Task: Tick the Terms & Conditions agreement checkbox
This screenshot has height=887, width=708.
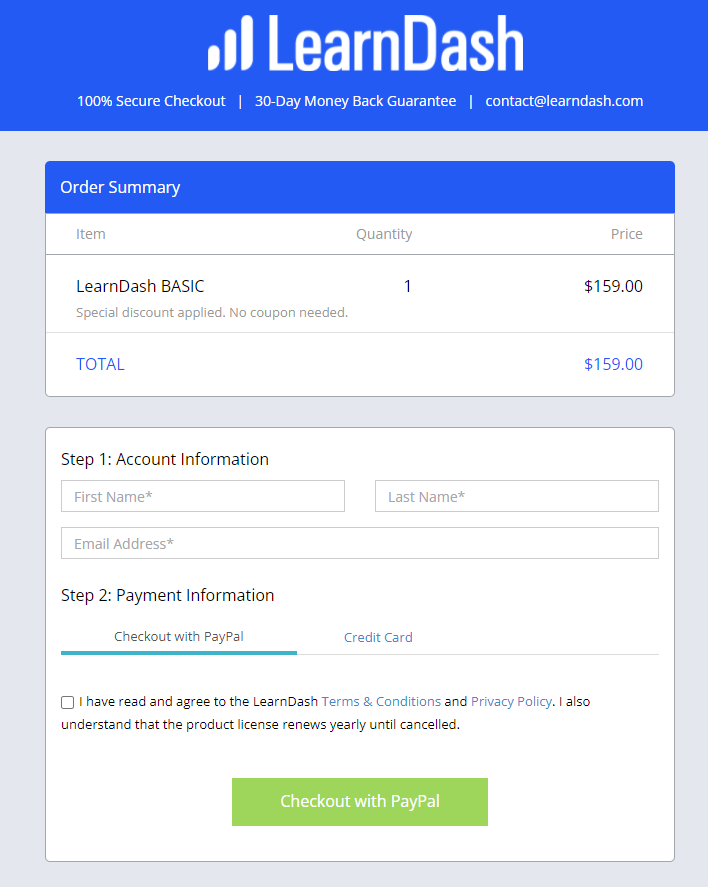Action: coord(67,702)
